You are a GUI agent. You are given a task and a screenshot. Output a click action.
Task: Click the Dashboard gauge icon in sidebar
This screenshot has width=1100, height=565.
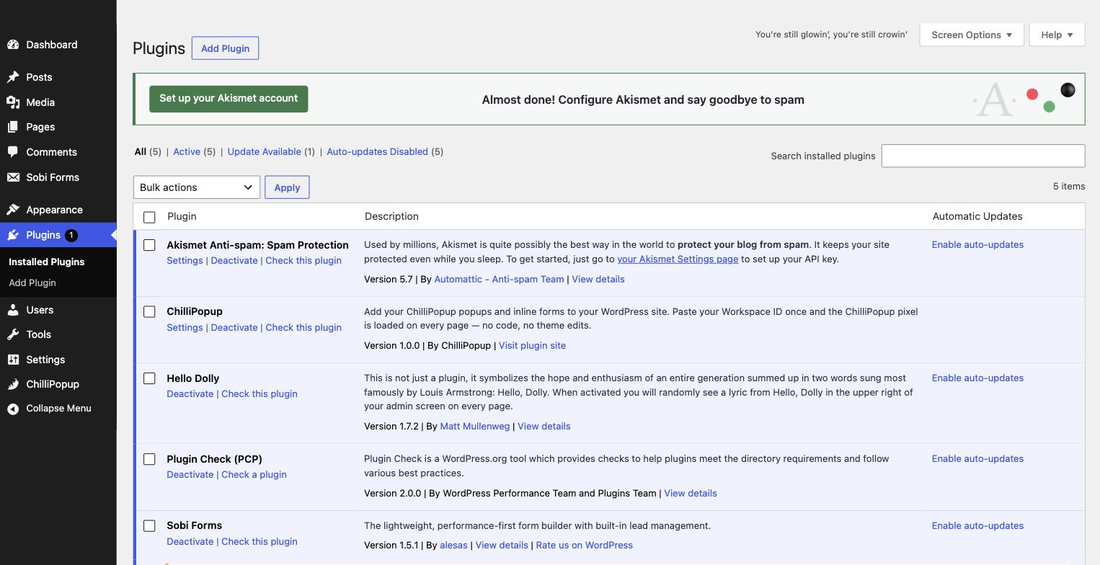[13, 45]
